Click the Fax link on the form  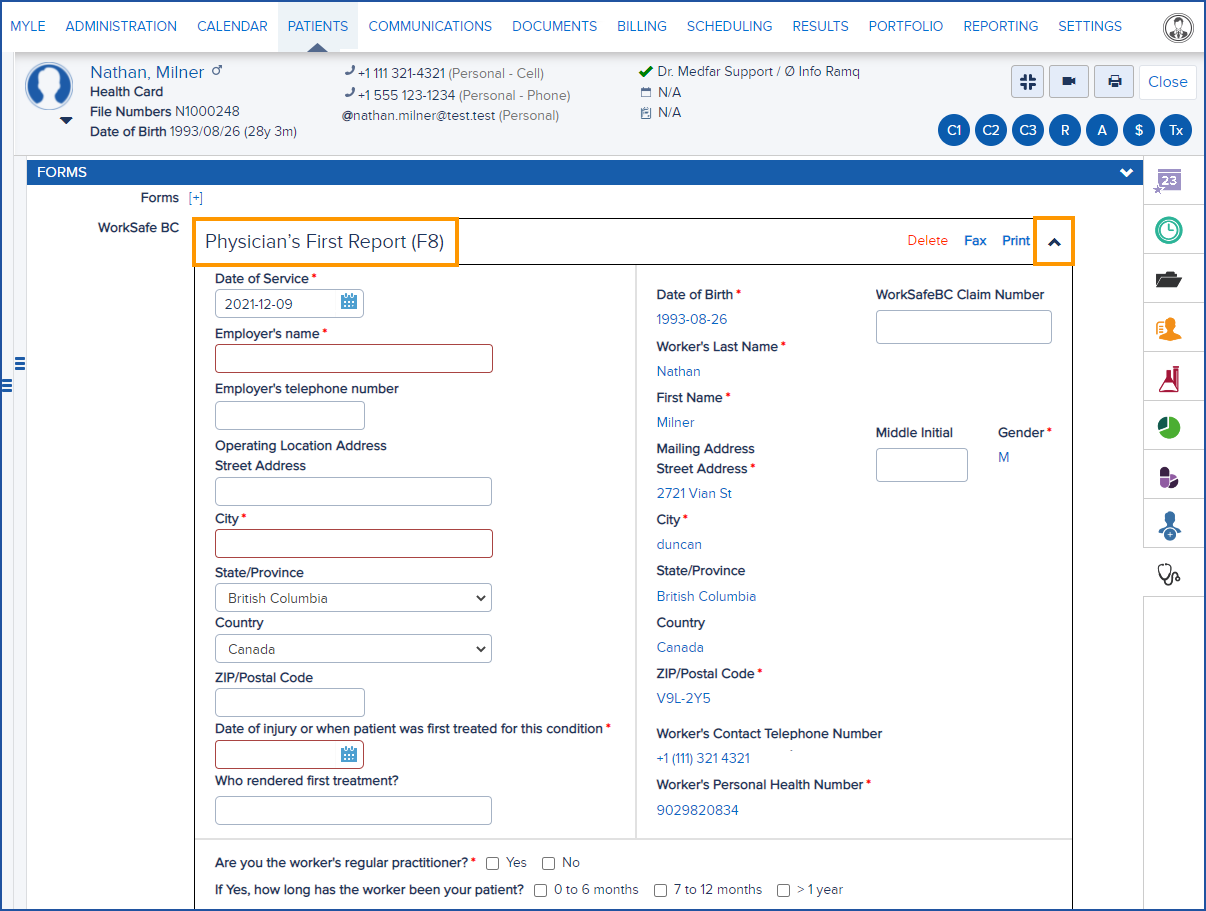975,240
